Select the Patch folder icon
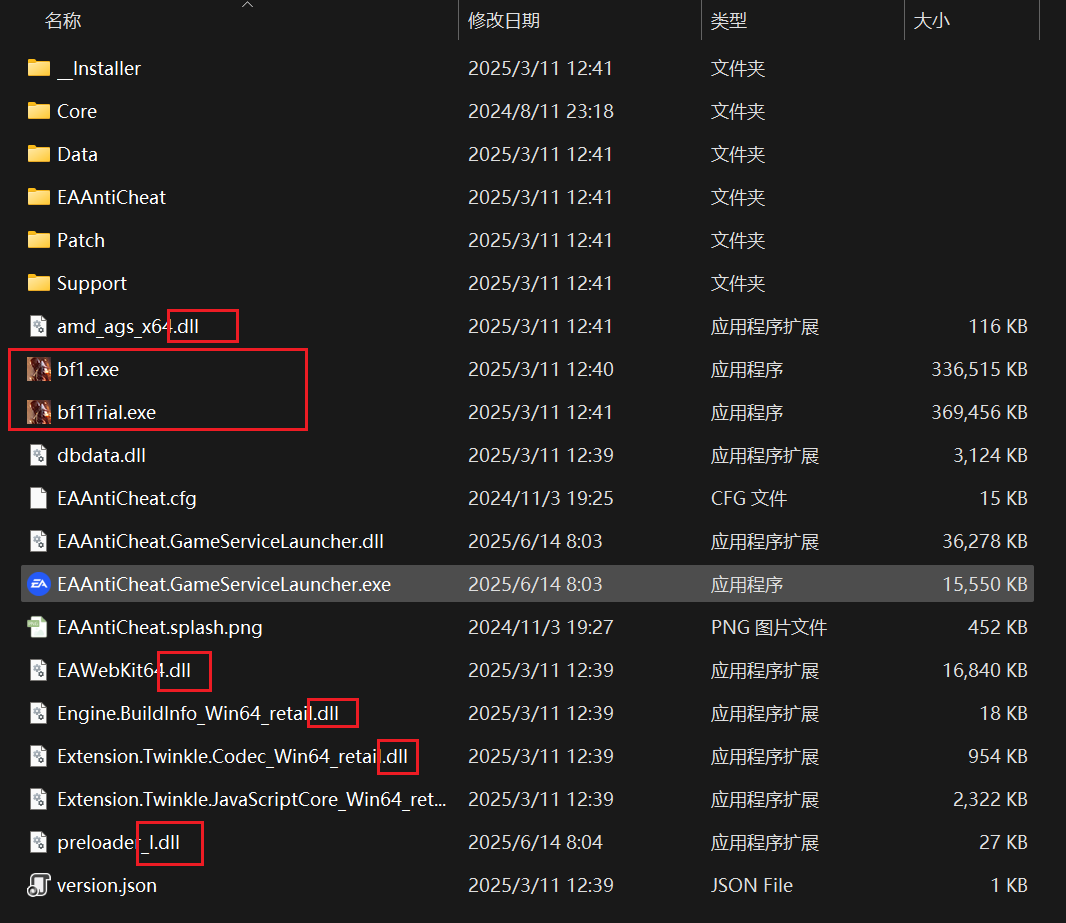 pos(39,240)
